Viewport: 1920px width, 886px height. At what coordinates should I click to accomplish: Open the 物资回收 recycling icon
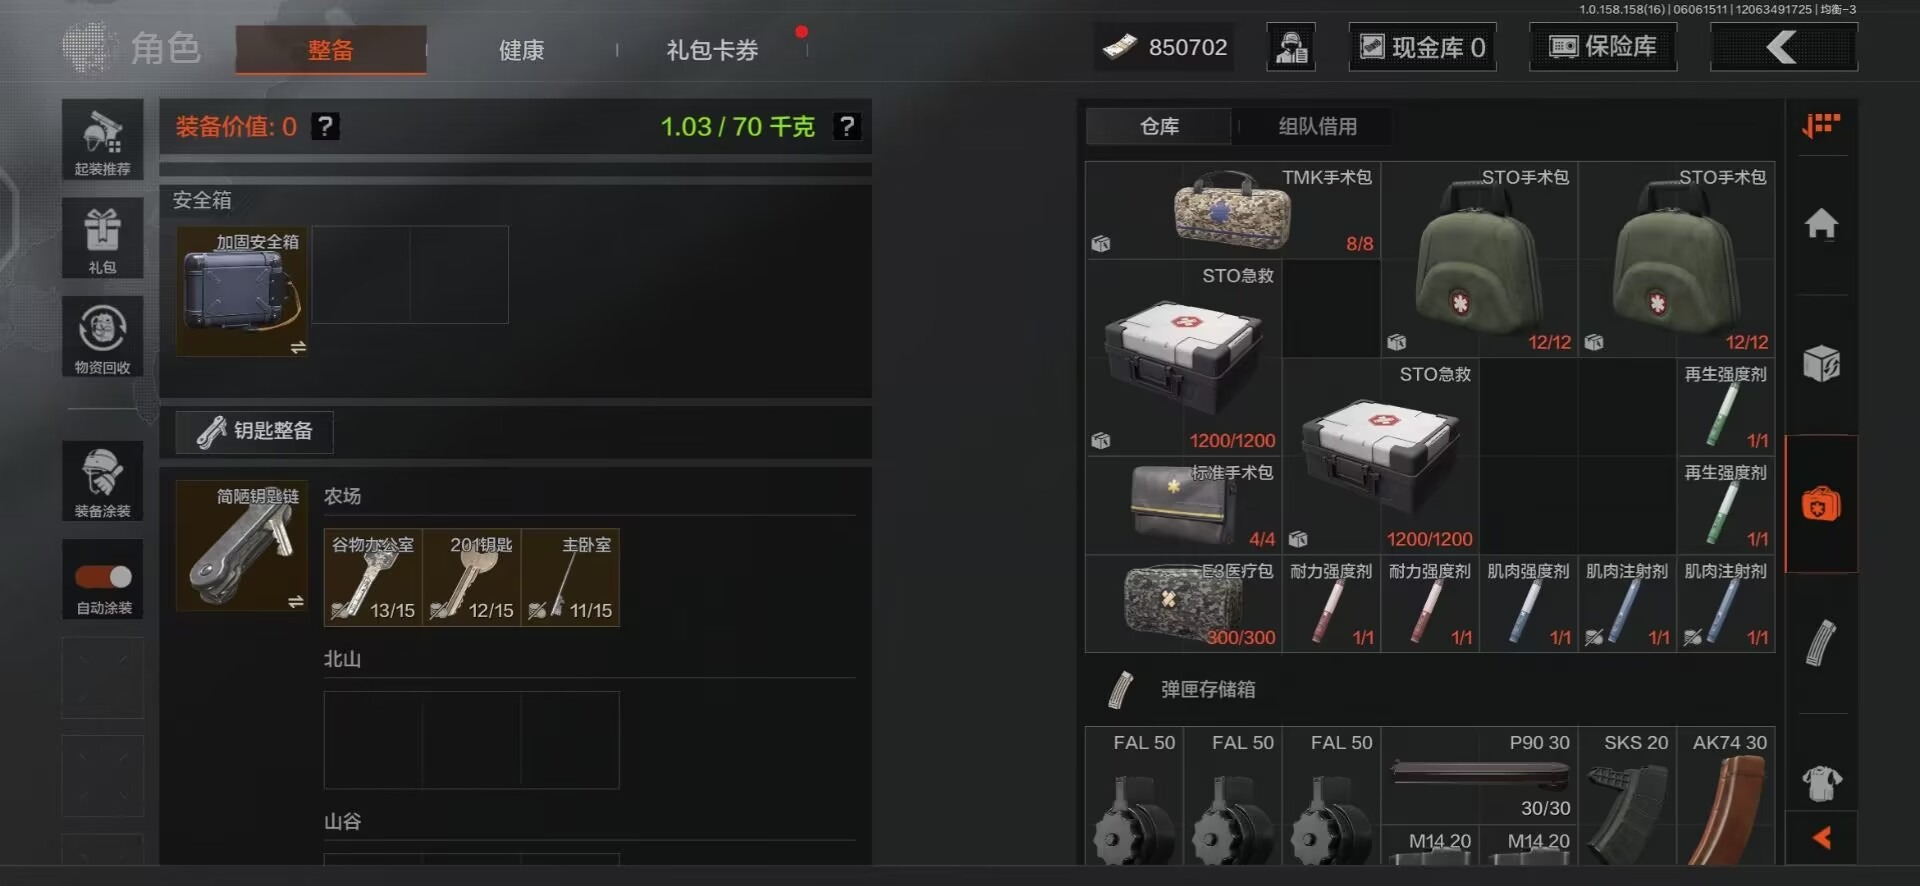click(x=102, y=337)
